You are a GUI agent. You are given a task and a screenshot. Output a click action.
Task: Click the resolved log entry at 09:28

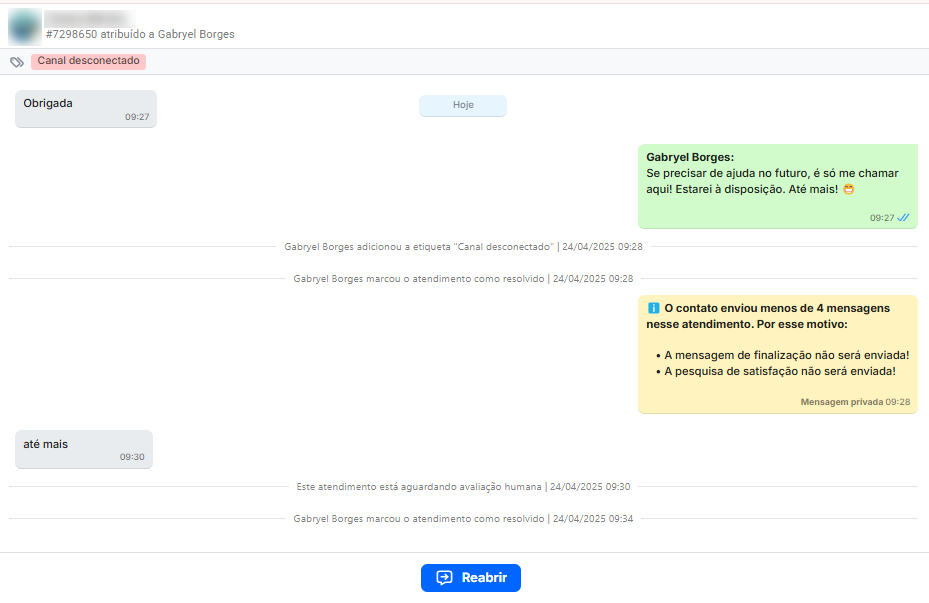click(463, 279)
